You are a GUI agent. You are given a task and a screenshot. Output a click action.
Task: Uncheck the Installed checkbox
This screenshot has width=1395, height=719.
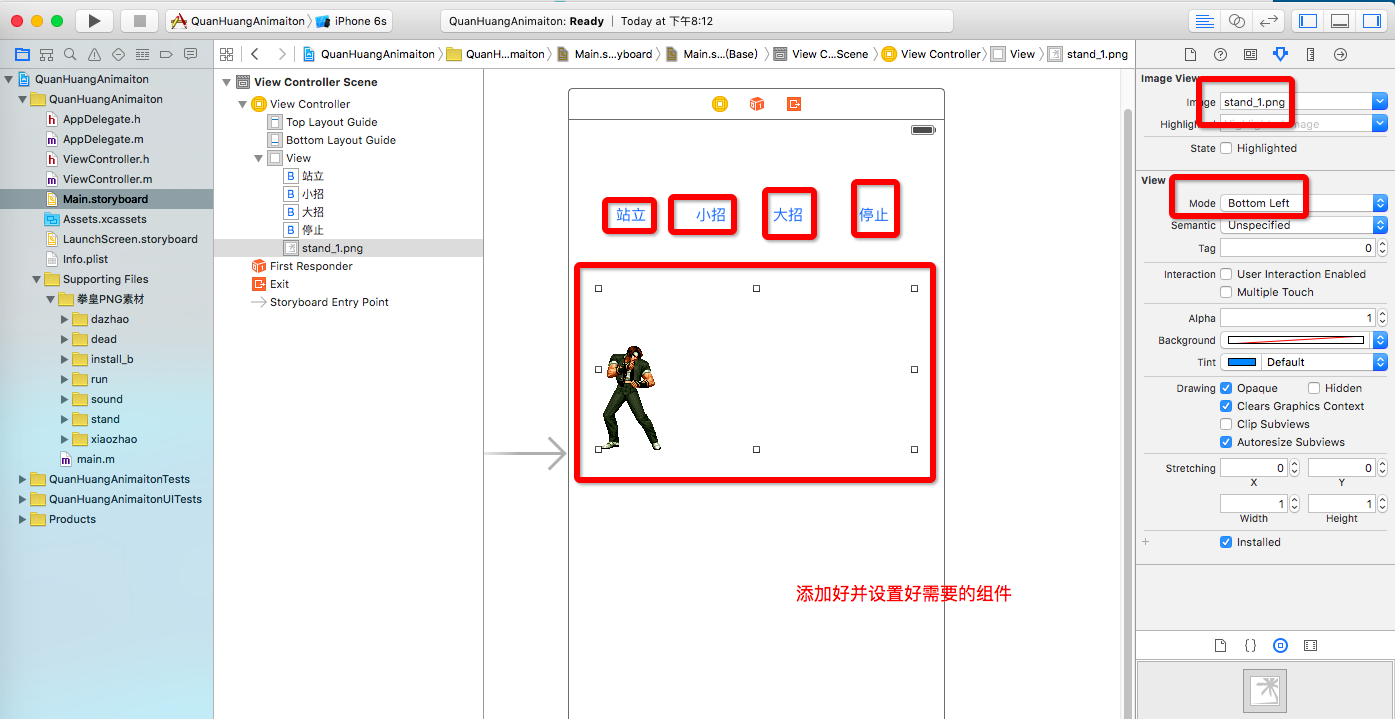1226,542
